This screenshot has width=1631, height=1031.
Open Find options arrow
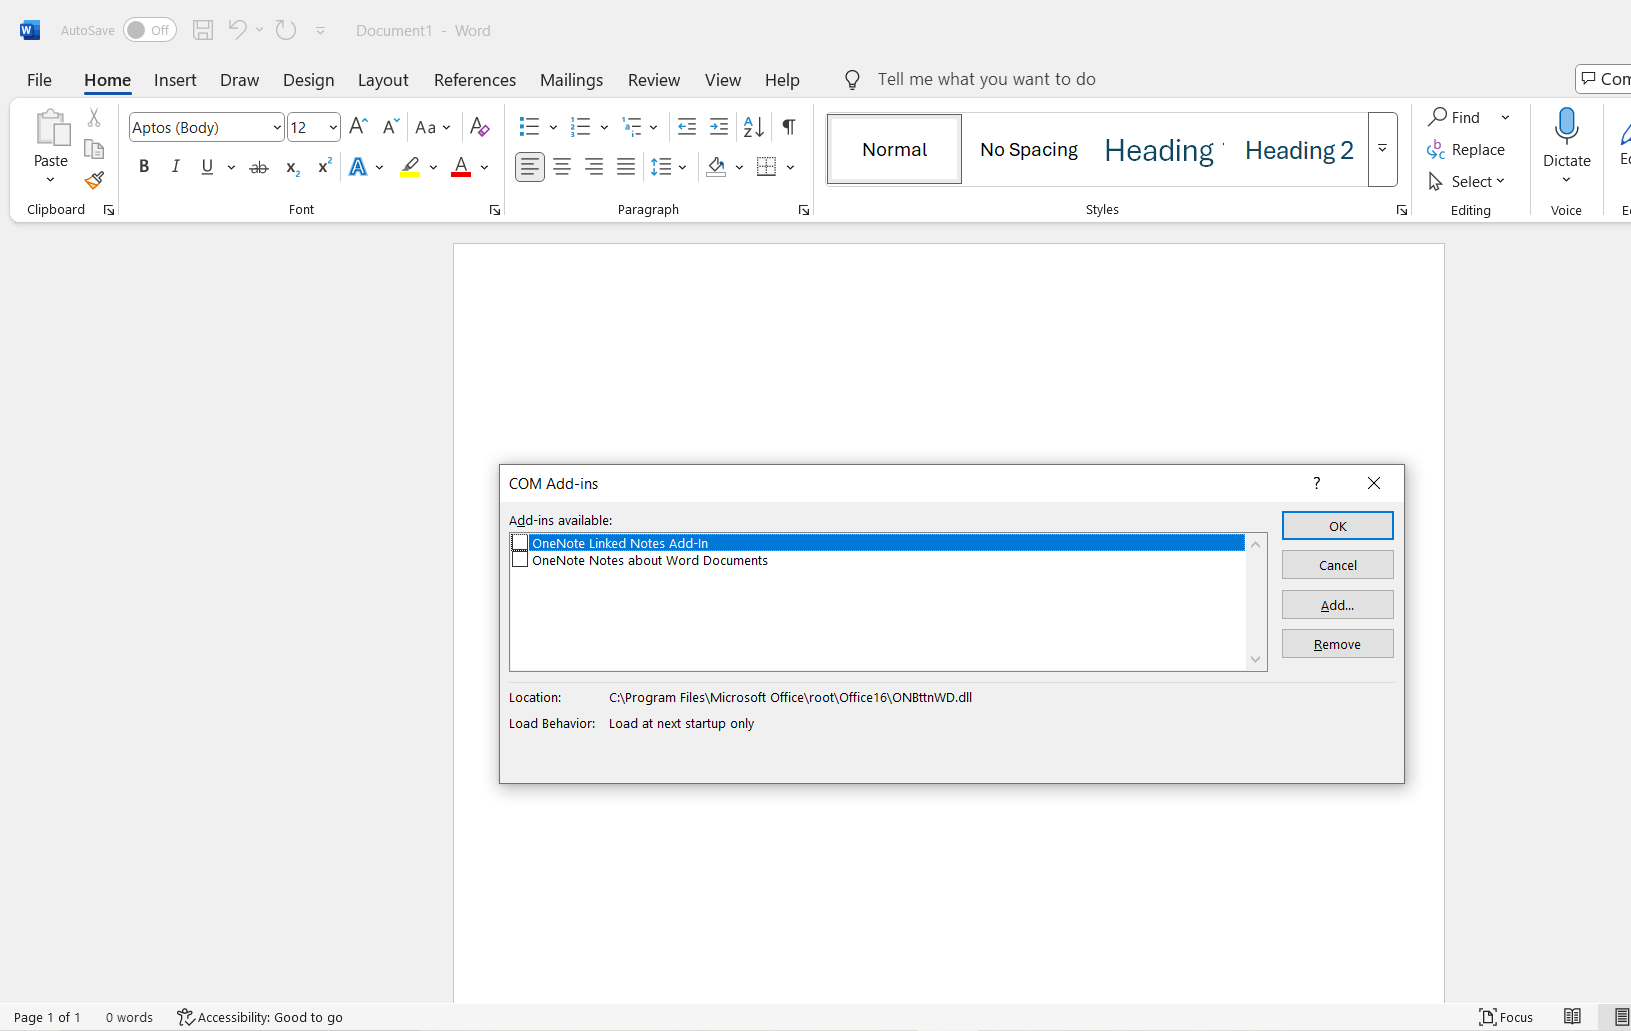point(1505,118)
